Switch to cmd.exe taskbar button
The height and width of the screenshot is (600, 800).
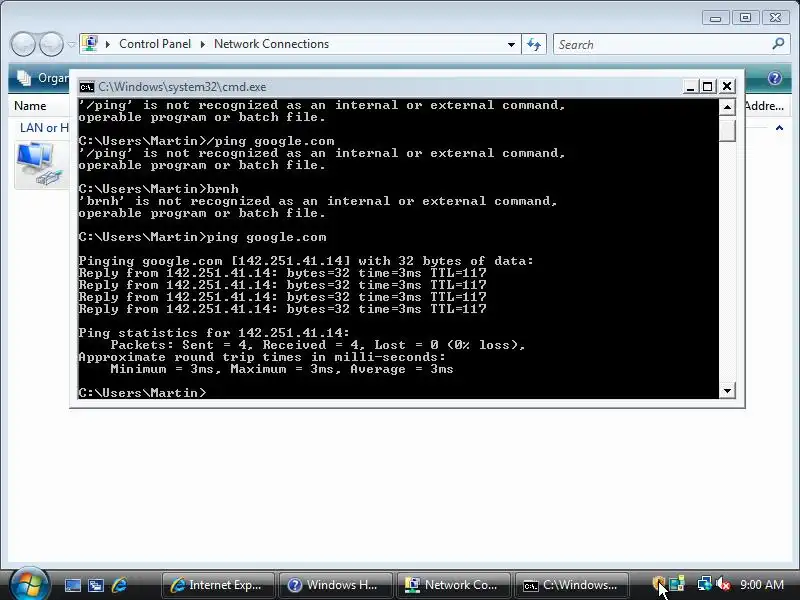pyautogui.click(x=571, y=585)
